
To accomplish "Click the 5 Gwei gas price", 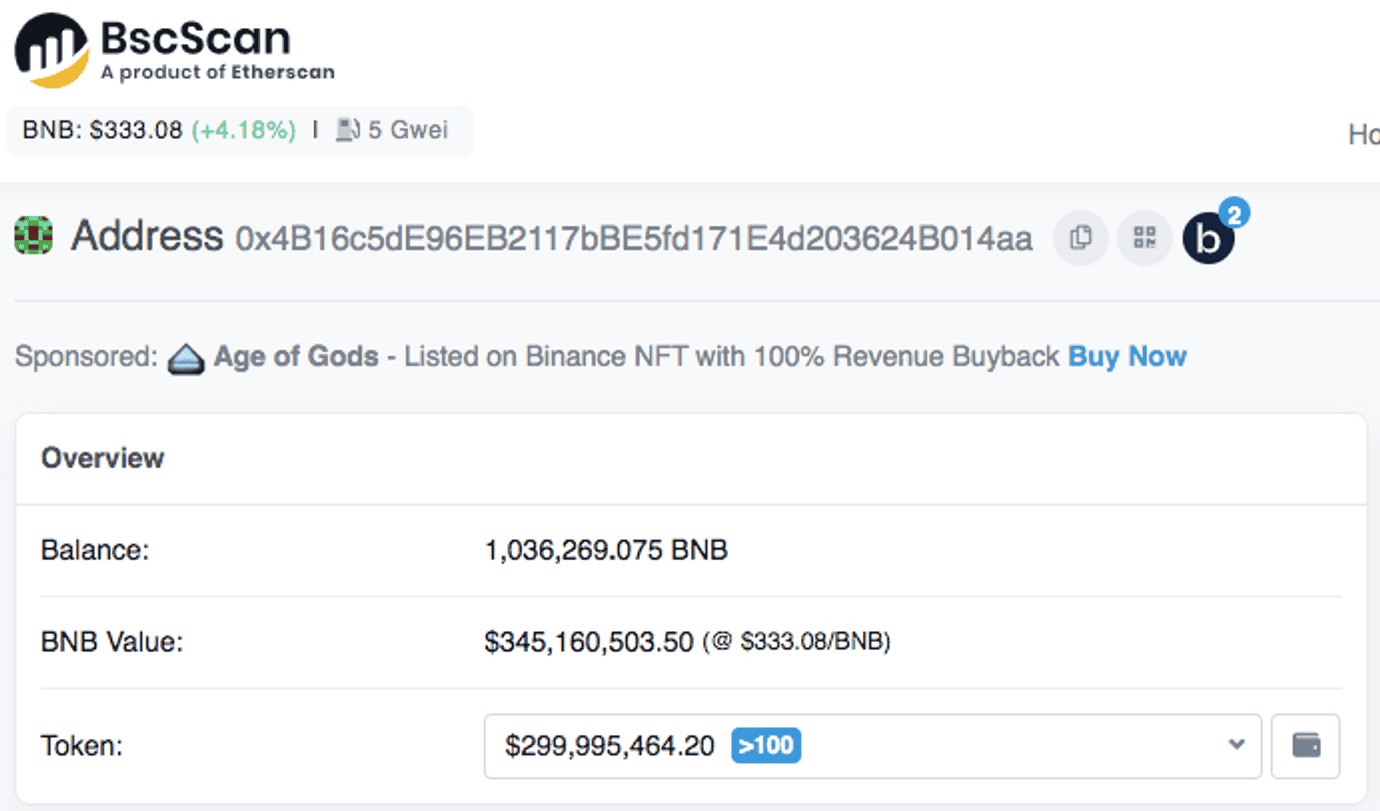I will pyautogui.click(x=408, y=130).
